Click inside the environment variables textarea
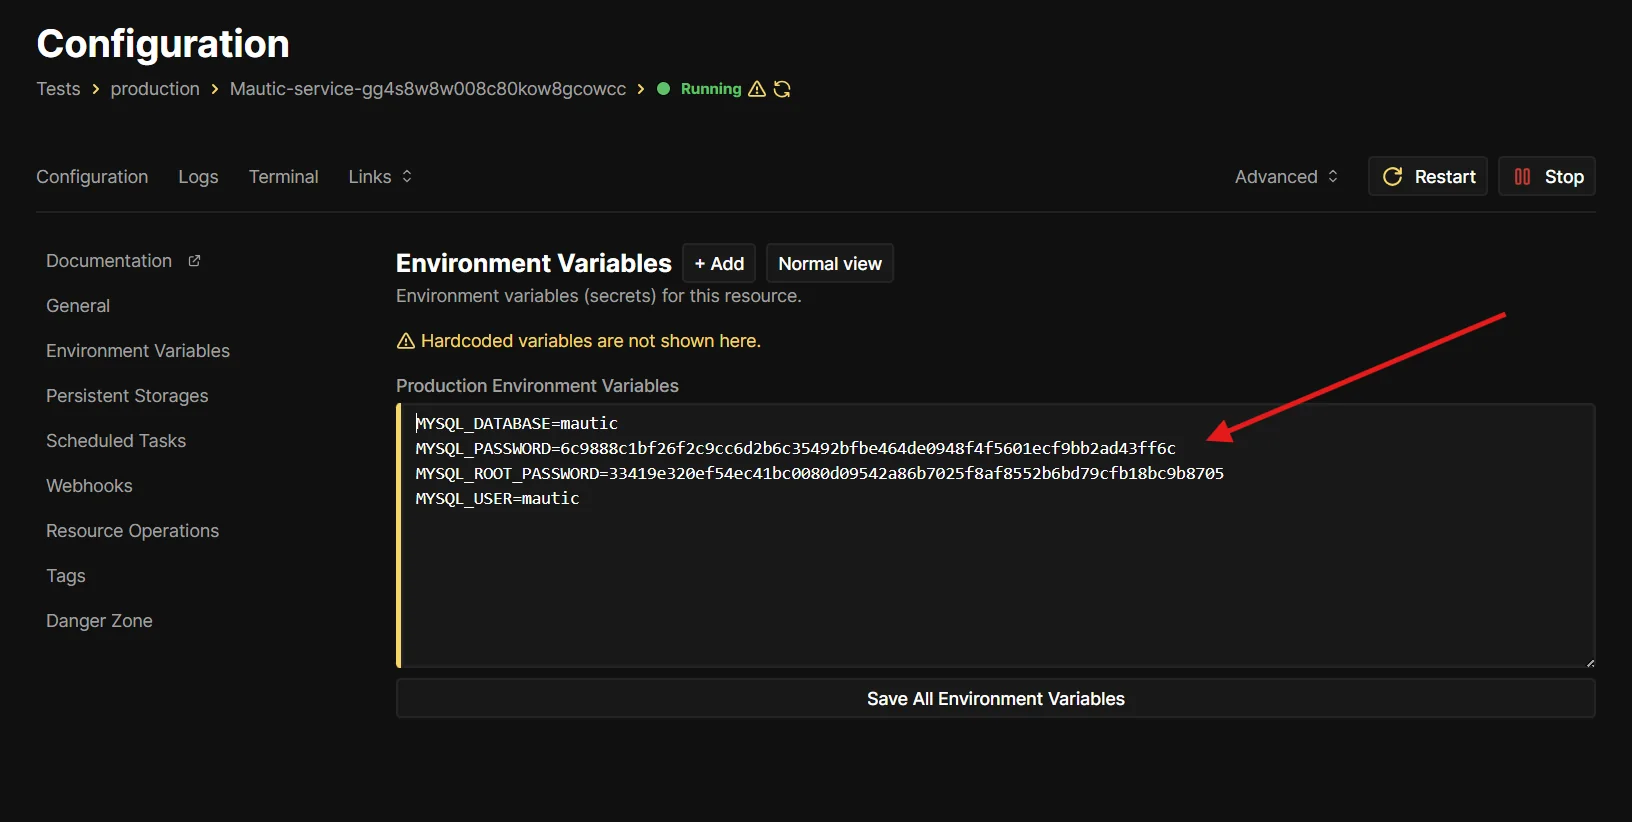 tap(996, 536)
